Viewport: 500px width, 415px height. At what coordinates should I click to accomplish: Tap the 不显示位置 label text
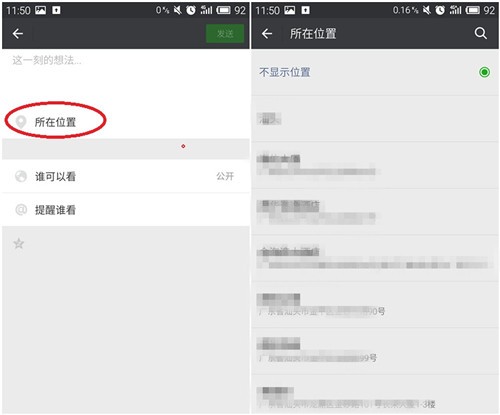click(x=285, y=72)
